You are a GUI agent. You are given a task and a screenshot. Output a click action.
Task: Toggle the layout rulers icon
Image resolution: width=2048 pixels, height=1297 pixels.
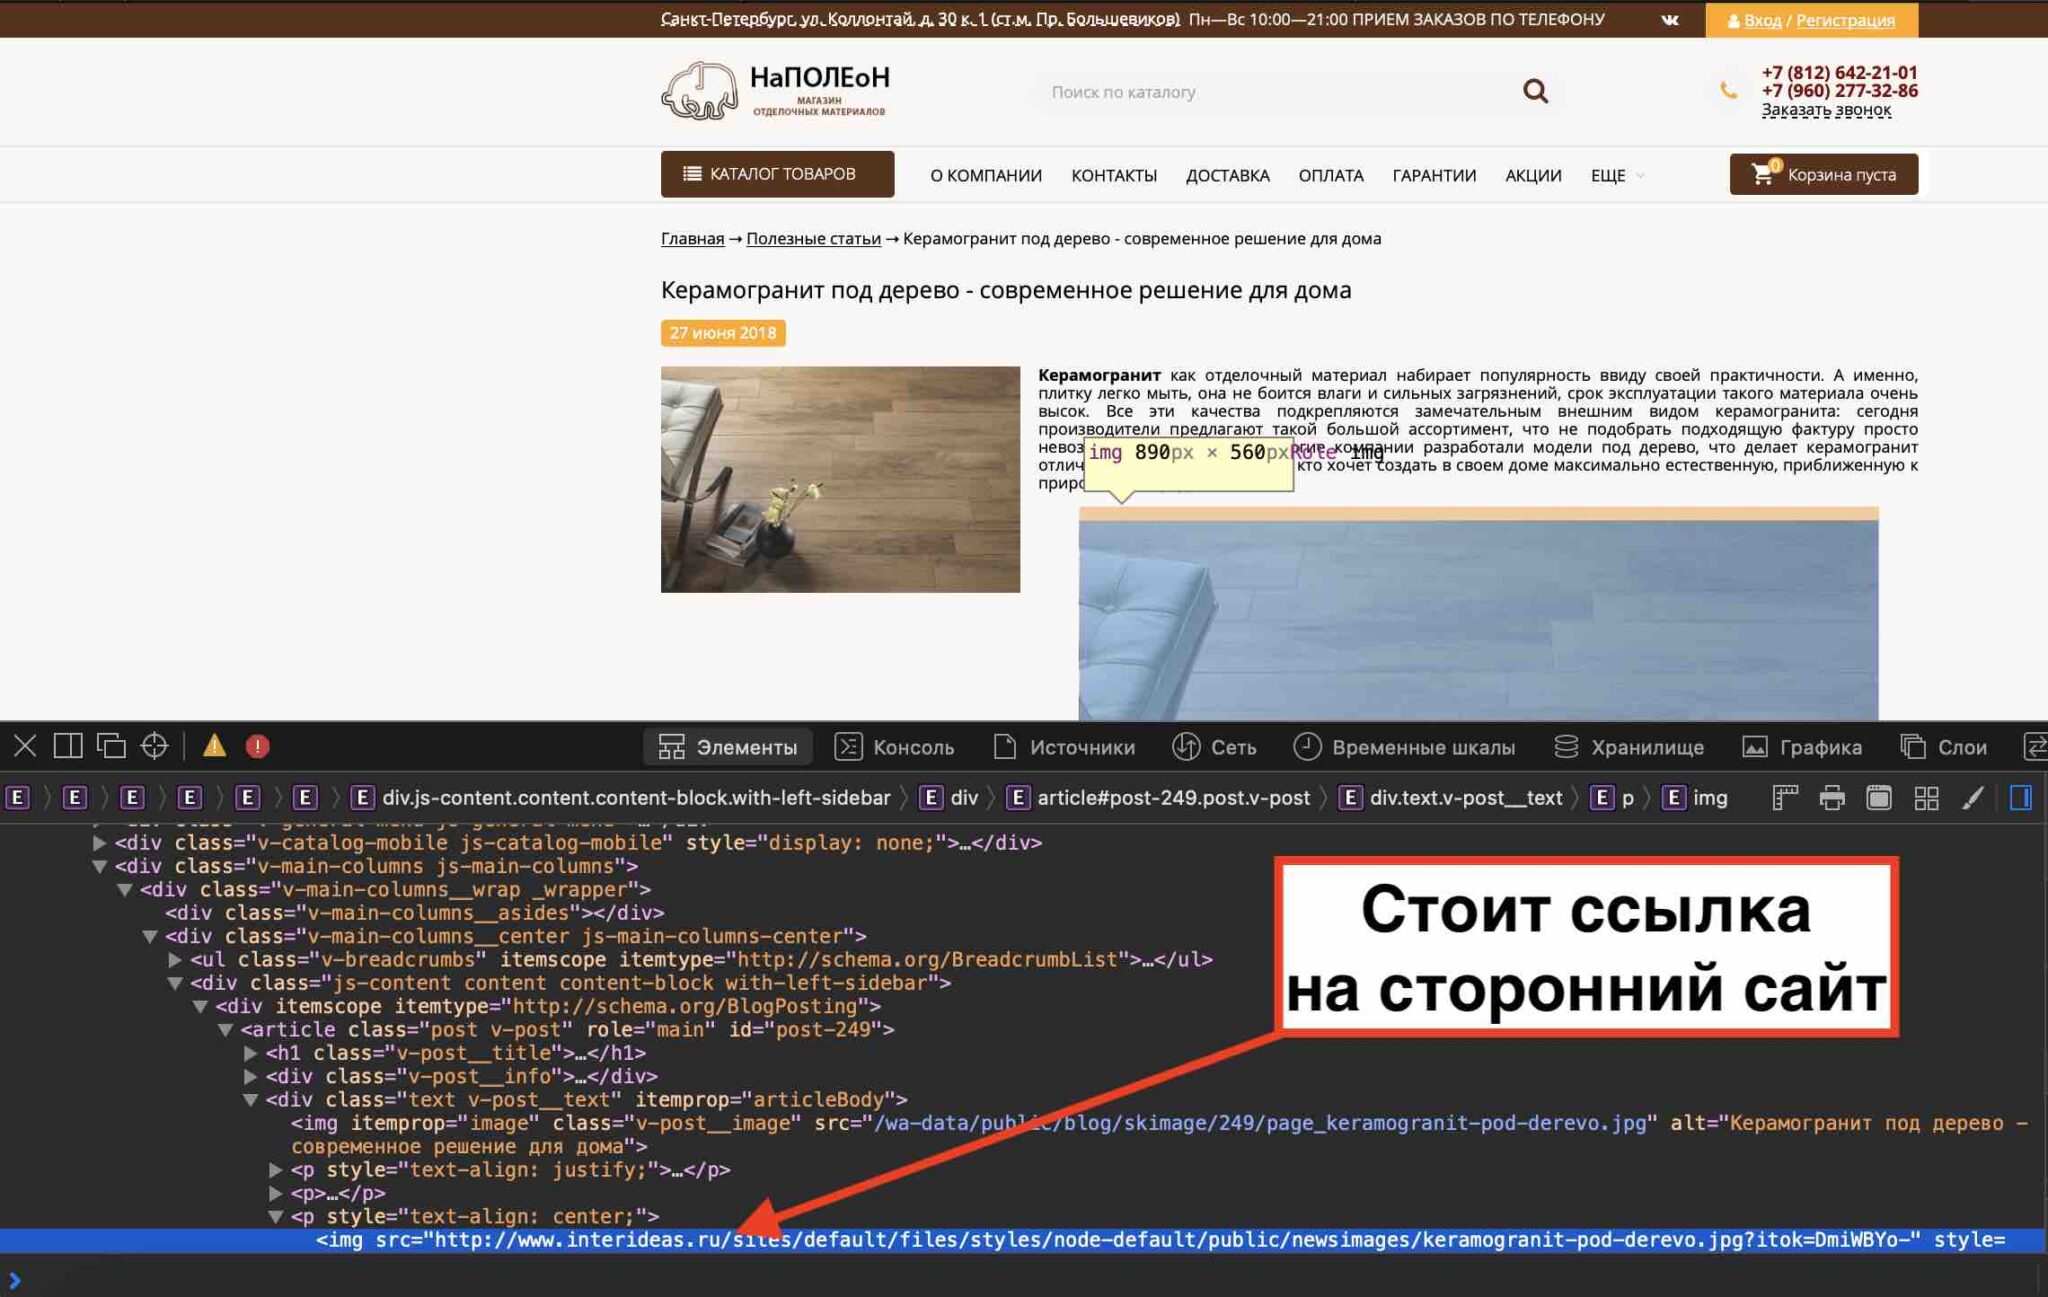(1784, 798)
